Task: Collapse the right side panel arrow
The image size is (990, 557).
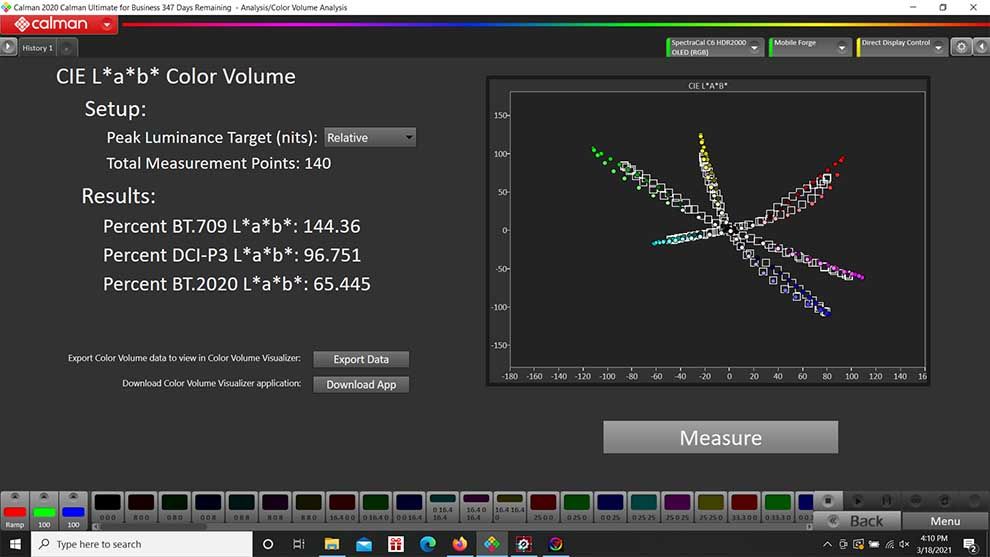Action: coord(982,47)
